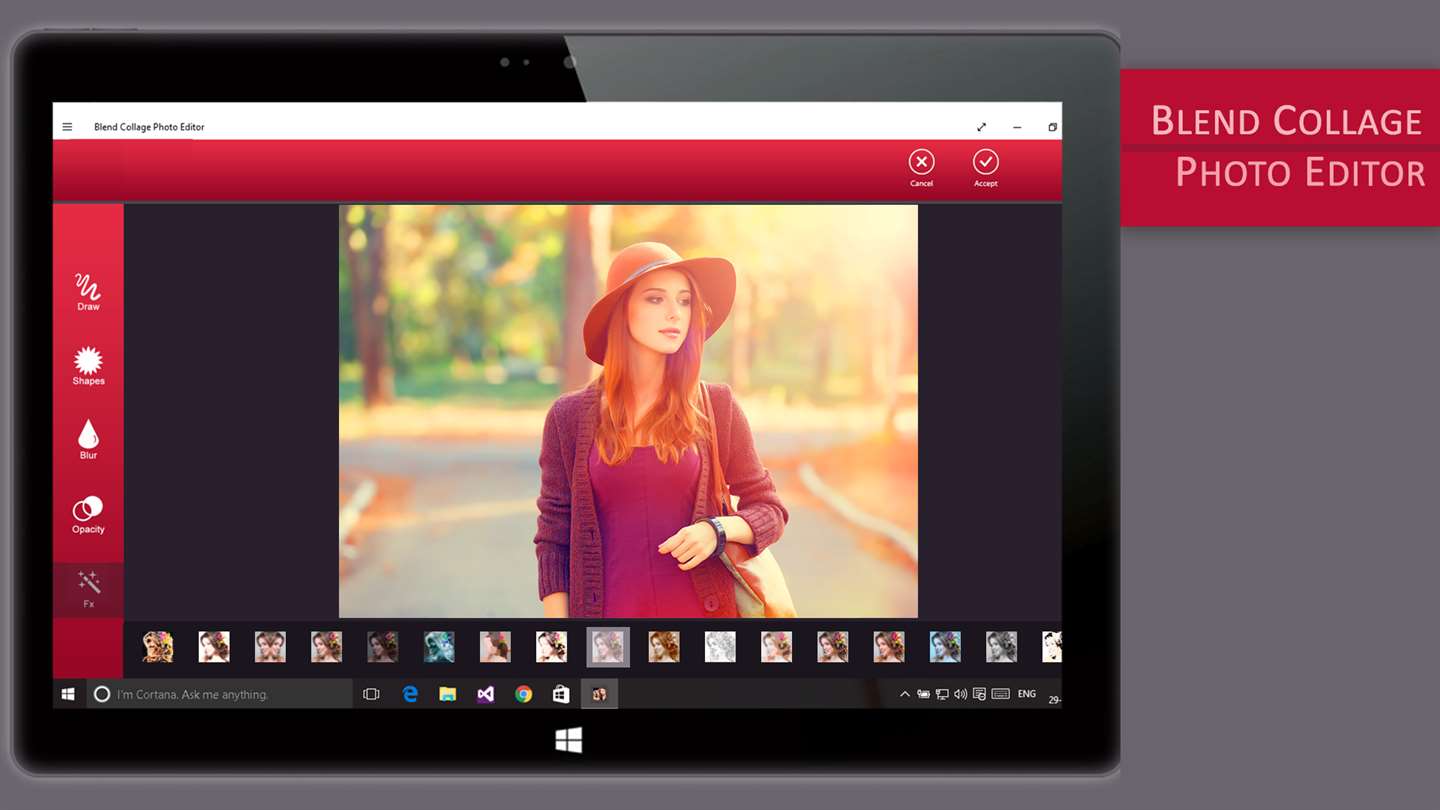The image size is (1440, 810).
Task: Click the Cortana search box
Action: pos(219,694)
